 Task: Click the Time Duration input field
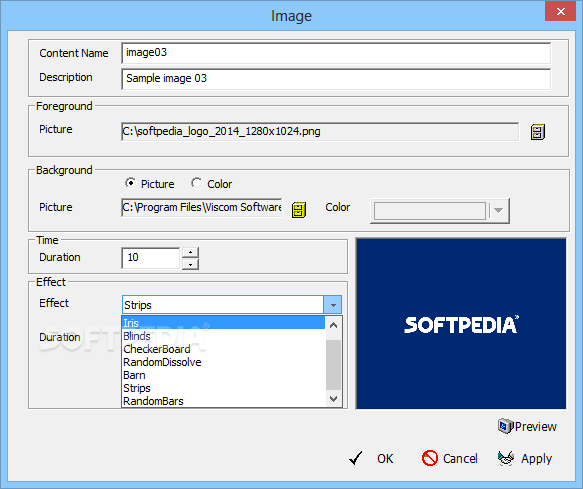(x=151, y=258)
